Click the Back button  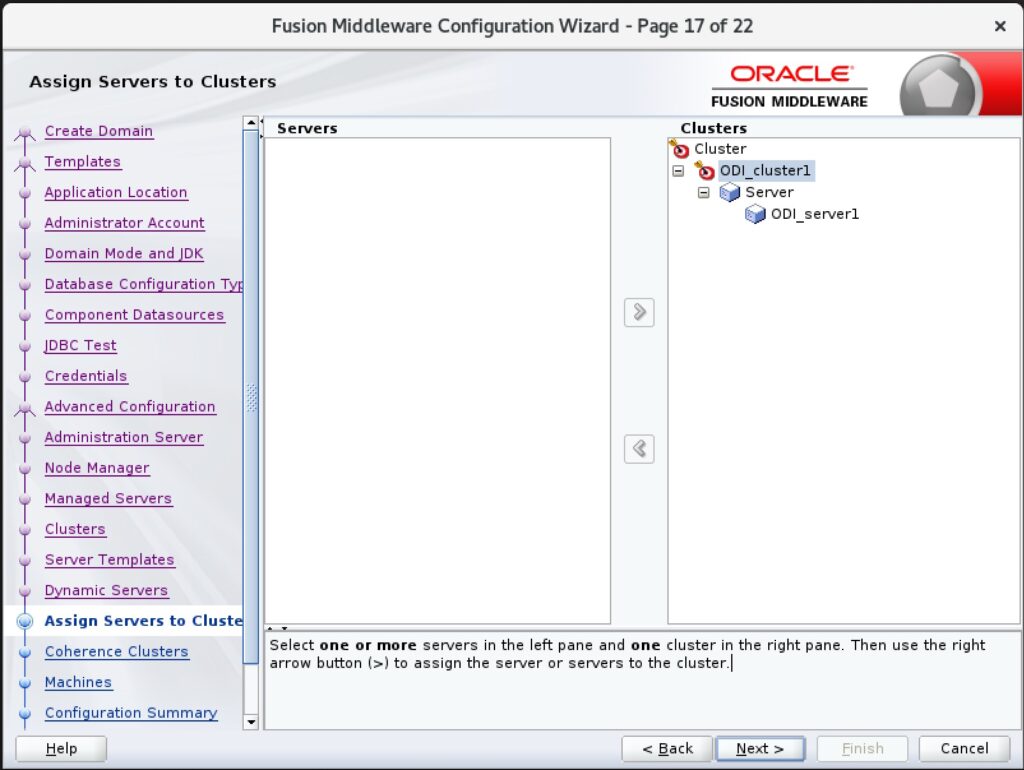pos(667,748)
